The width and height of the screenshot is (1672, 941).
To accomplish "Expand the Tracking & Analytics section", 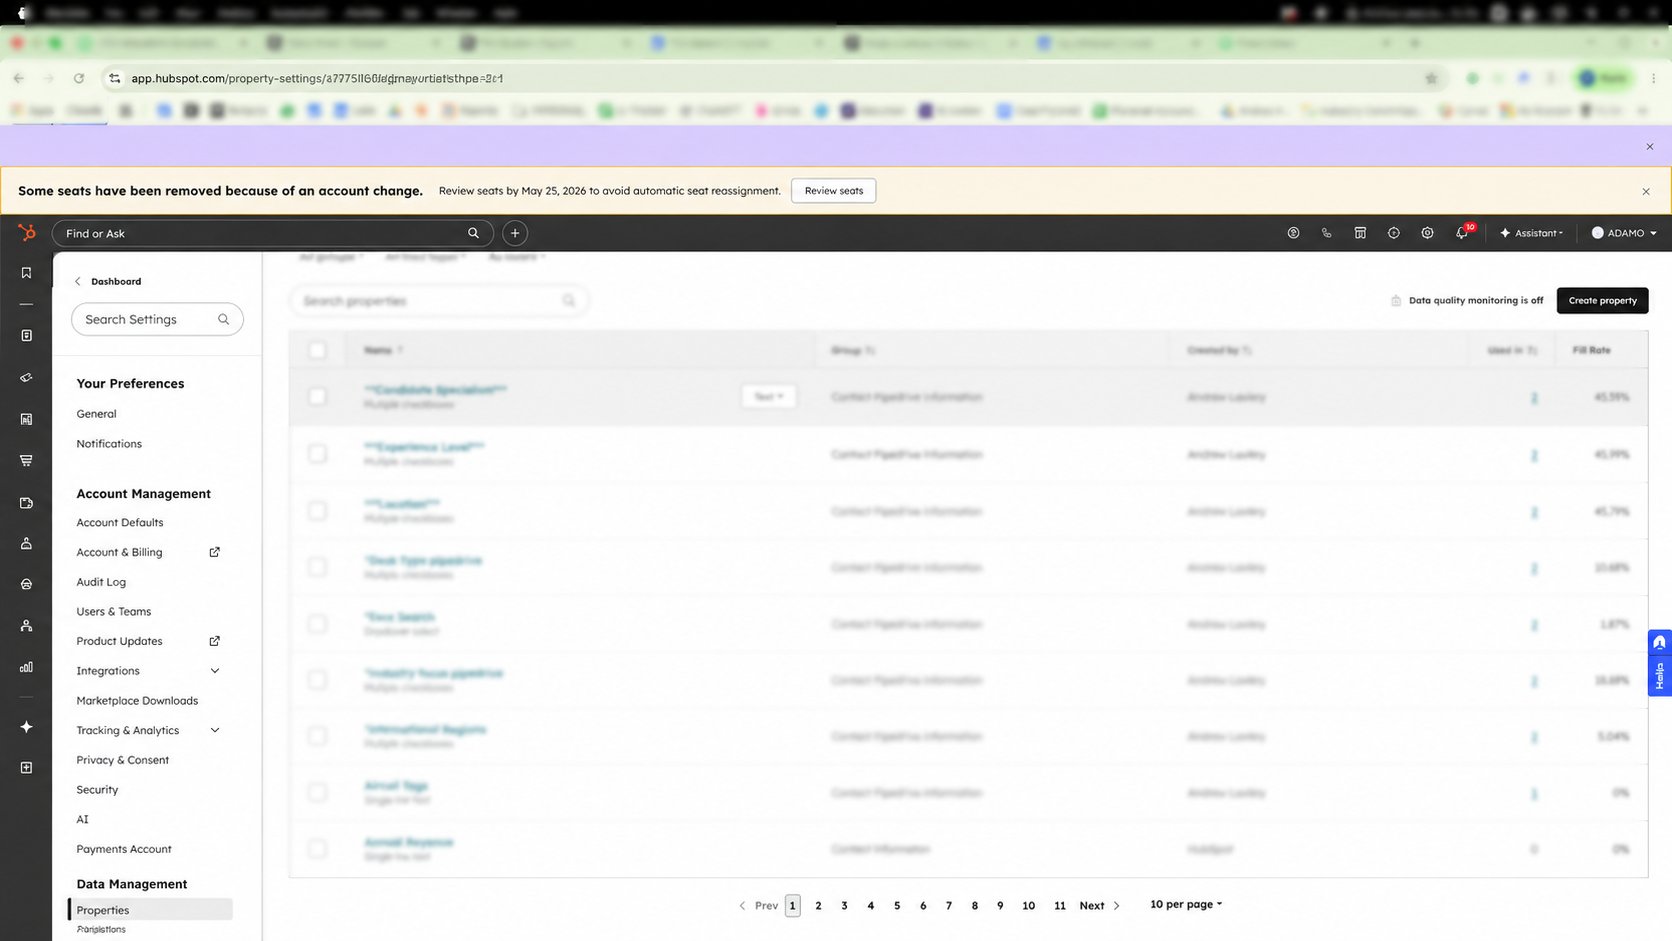I will point(214,730).
